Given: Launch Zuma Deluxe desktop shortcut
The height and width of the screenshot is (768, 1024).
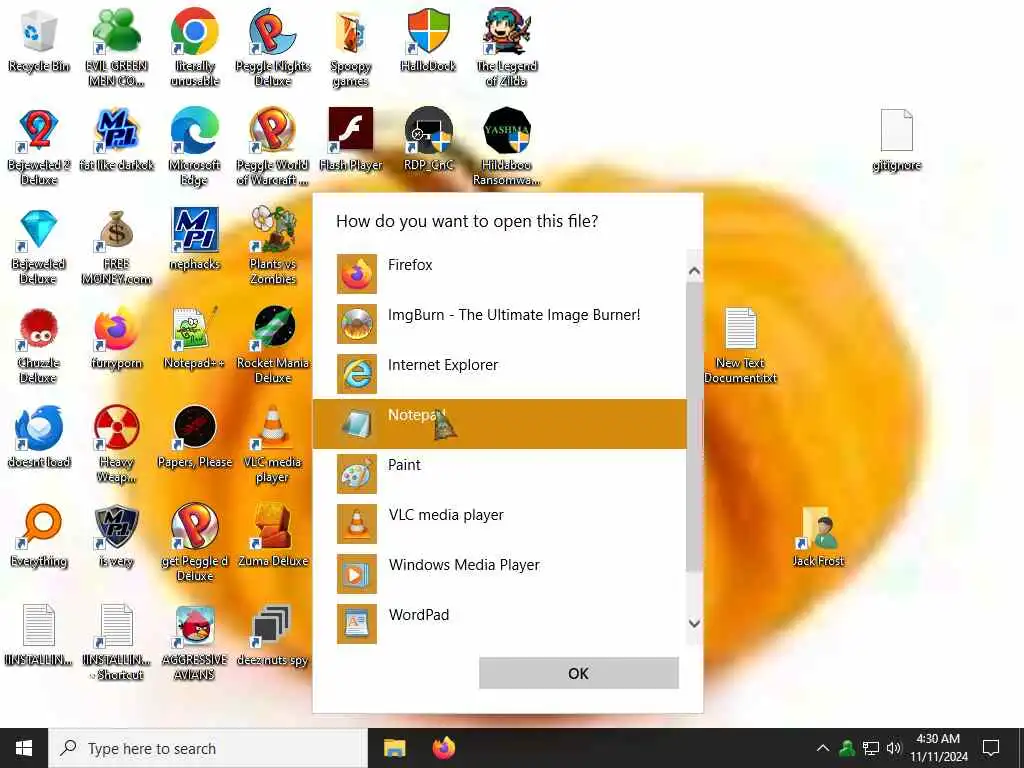Looking at the screenshot, I should tap(272, 536).
